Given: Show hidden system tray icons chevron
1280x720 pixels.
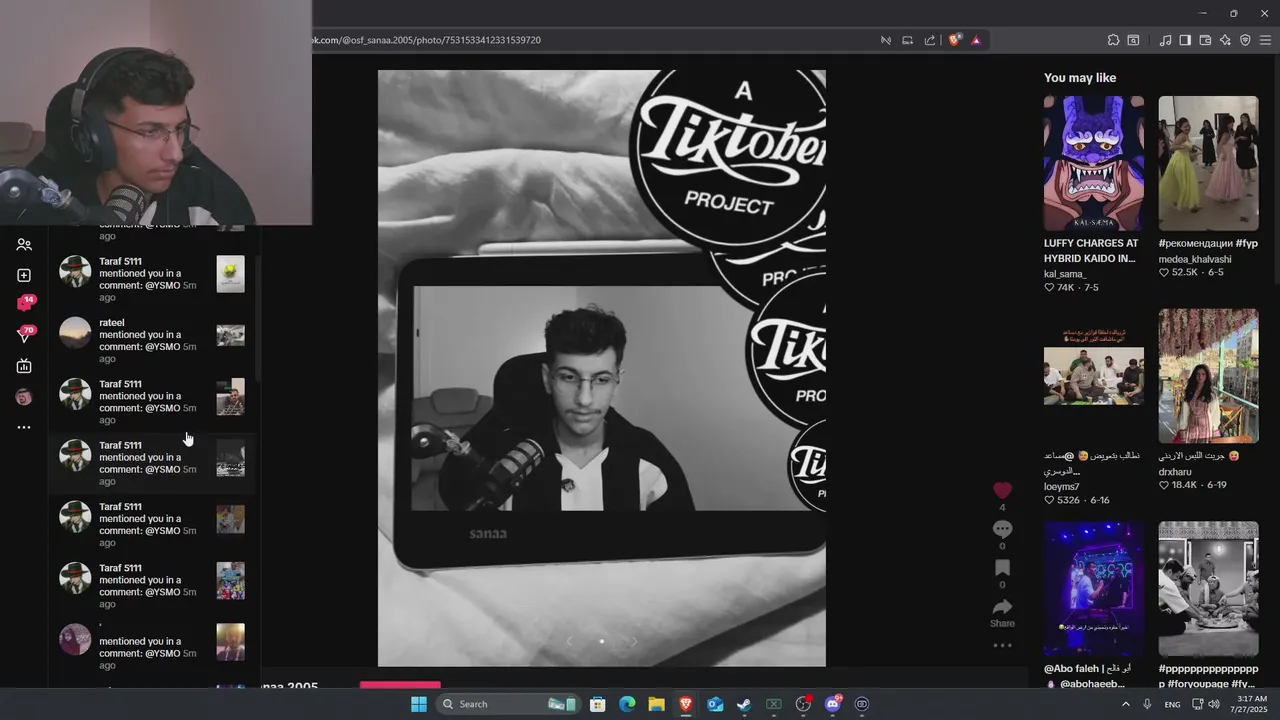Looking at the screenshot, I should coord(1125,704).
